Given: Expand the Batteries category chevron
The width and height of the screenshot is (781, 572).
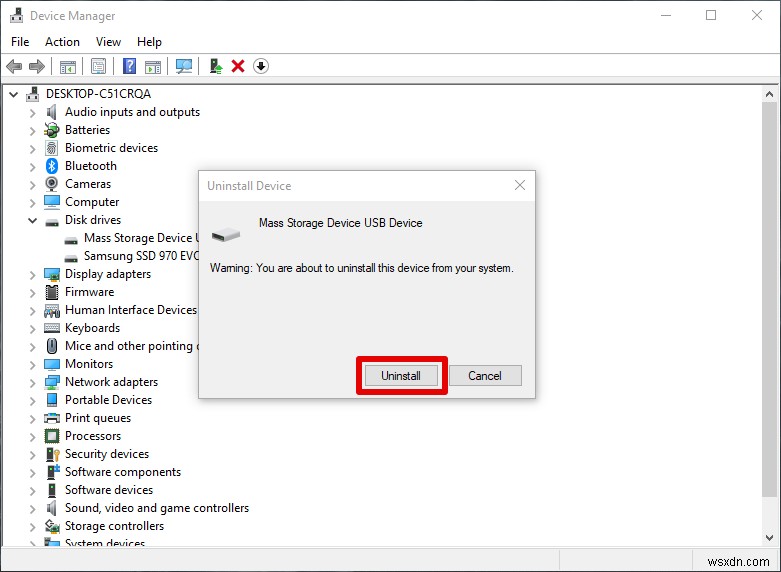Looking at the screenshot, I should pyautogui.click(x=32, y=131).
